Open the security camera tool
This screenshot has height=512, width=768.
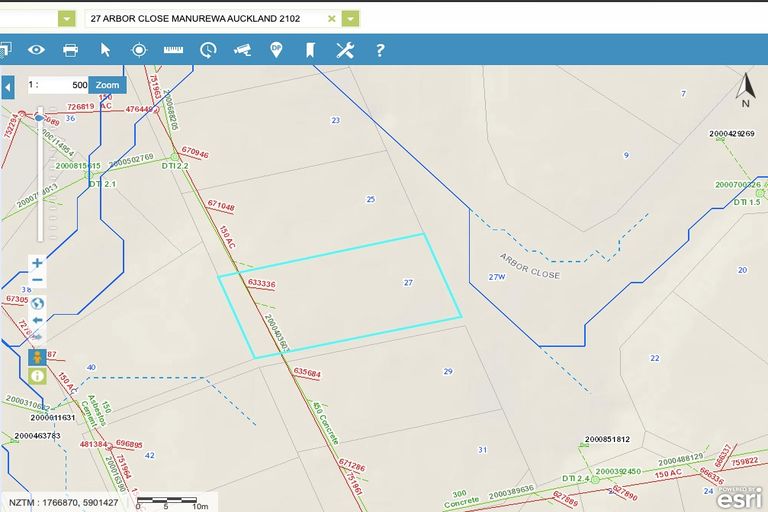(x=242, y=50)
